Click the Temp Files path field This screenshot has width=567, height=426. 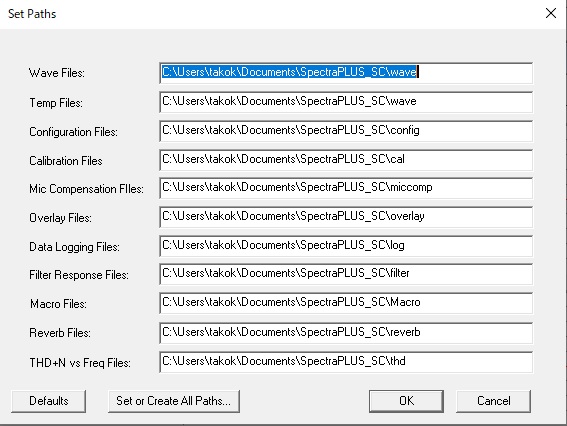click(346, 102)
